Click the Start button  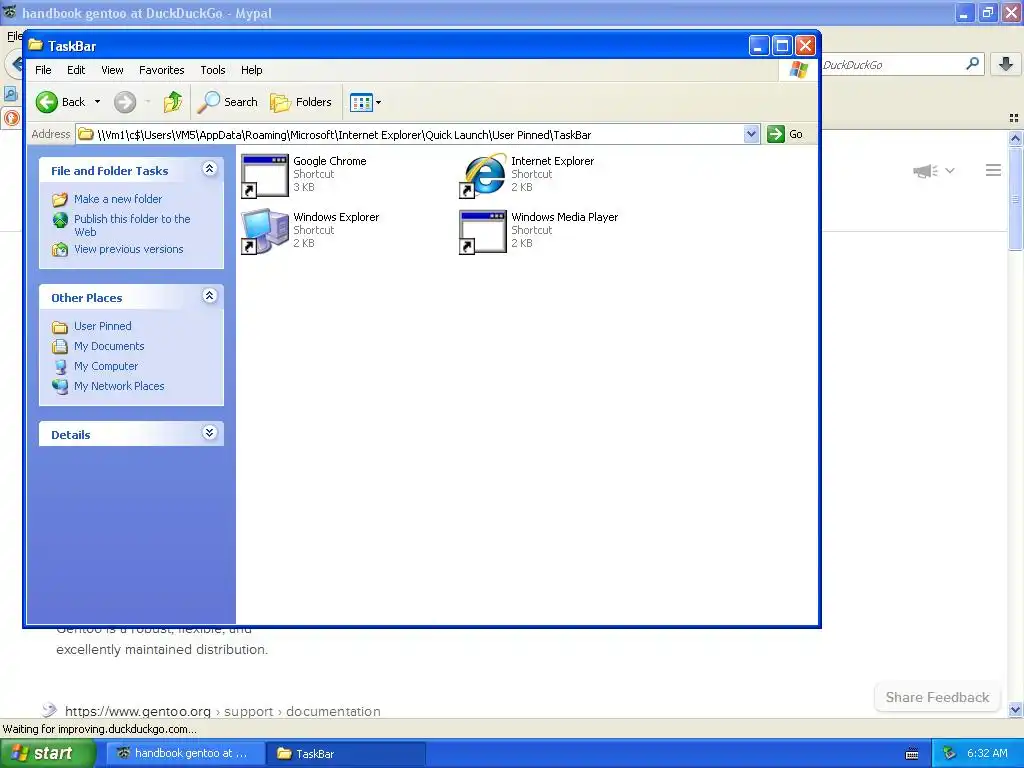[x=46, y=754]
